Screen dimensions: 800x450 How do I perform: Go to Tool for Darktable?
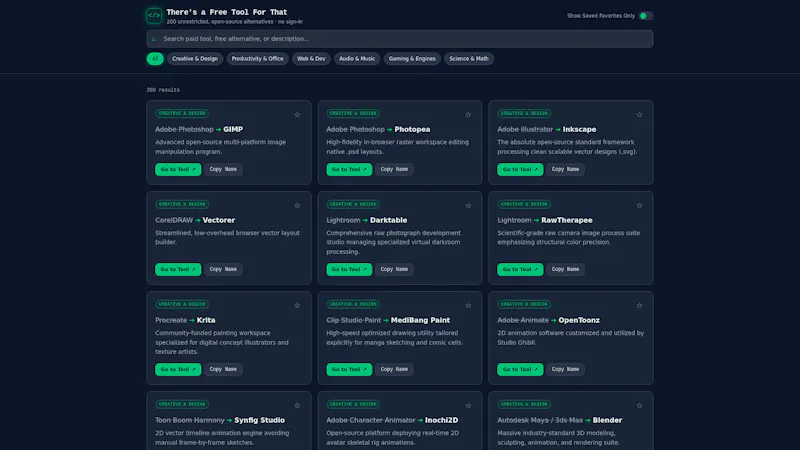(349, 269)
